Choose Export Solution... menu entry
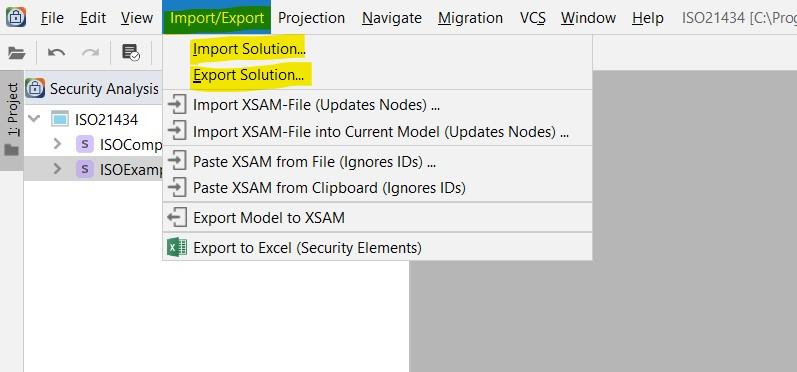Screen dimensions: 797x372 249,75
